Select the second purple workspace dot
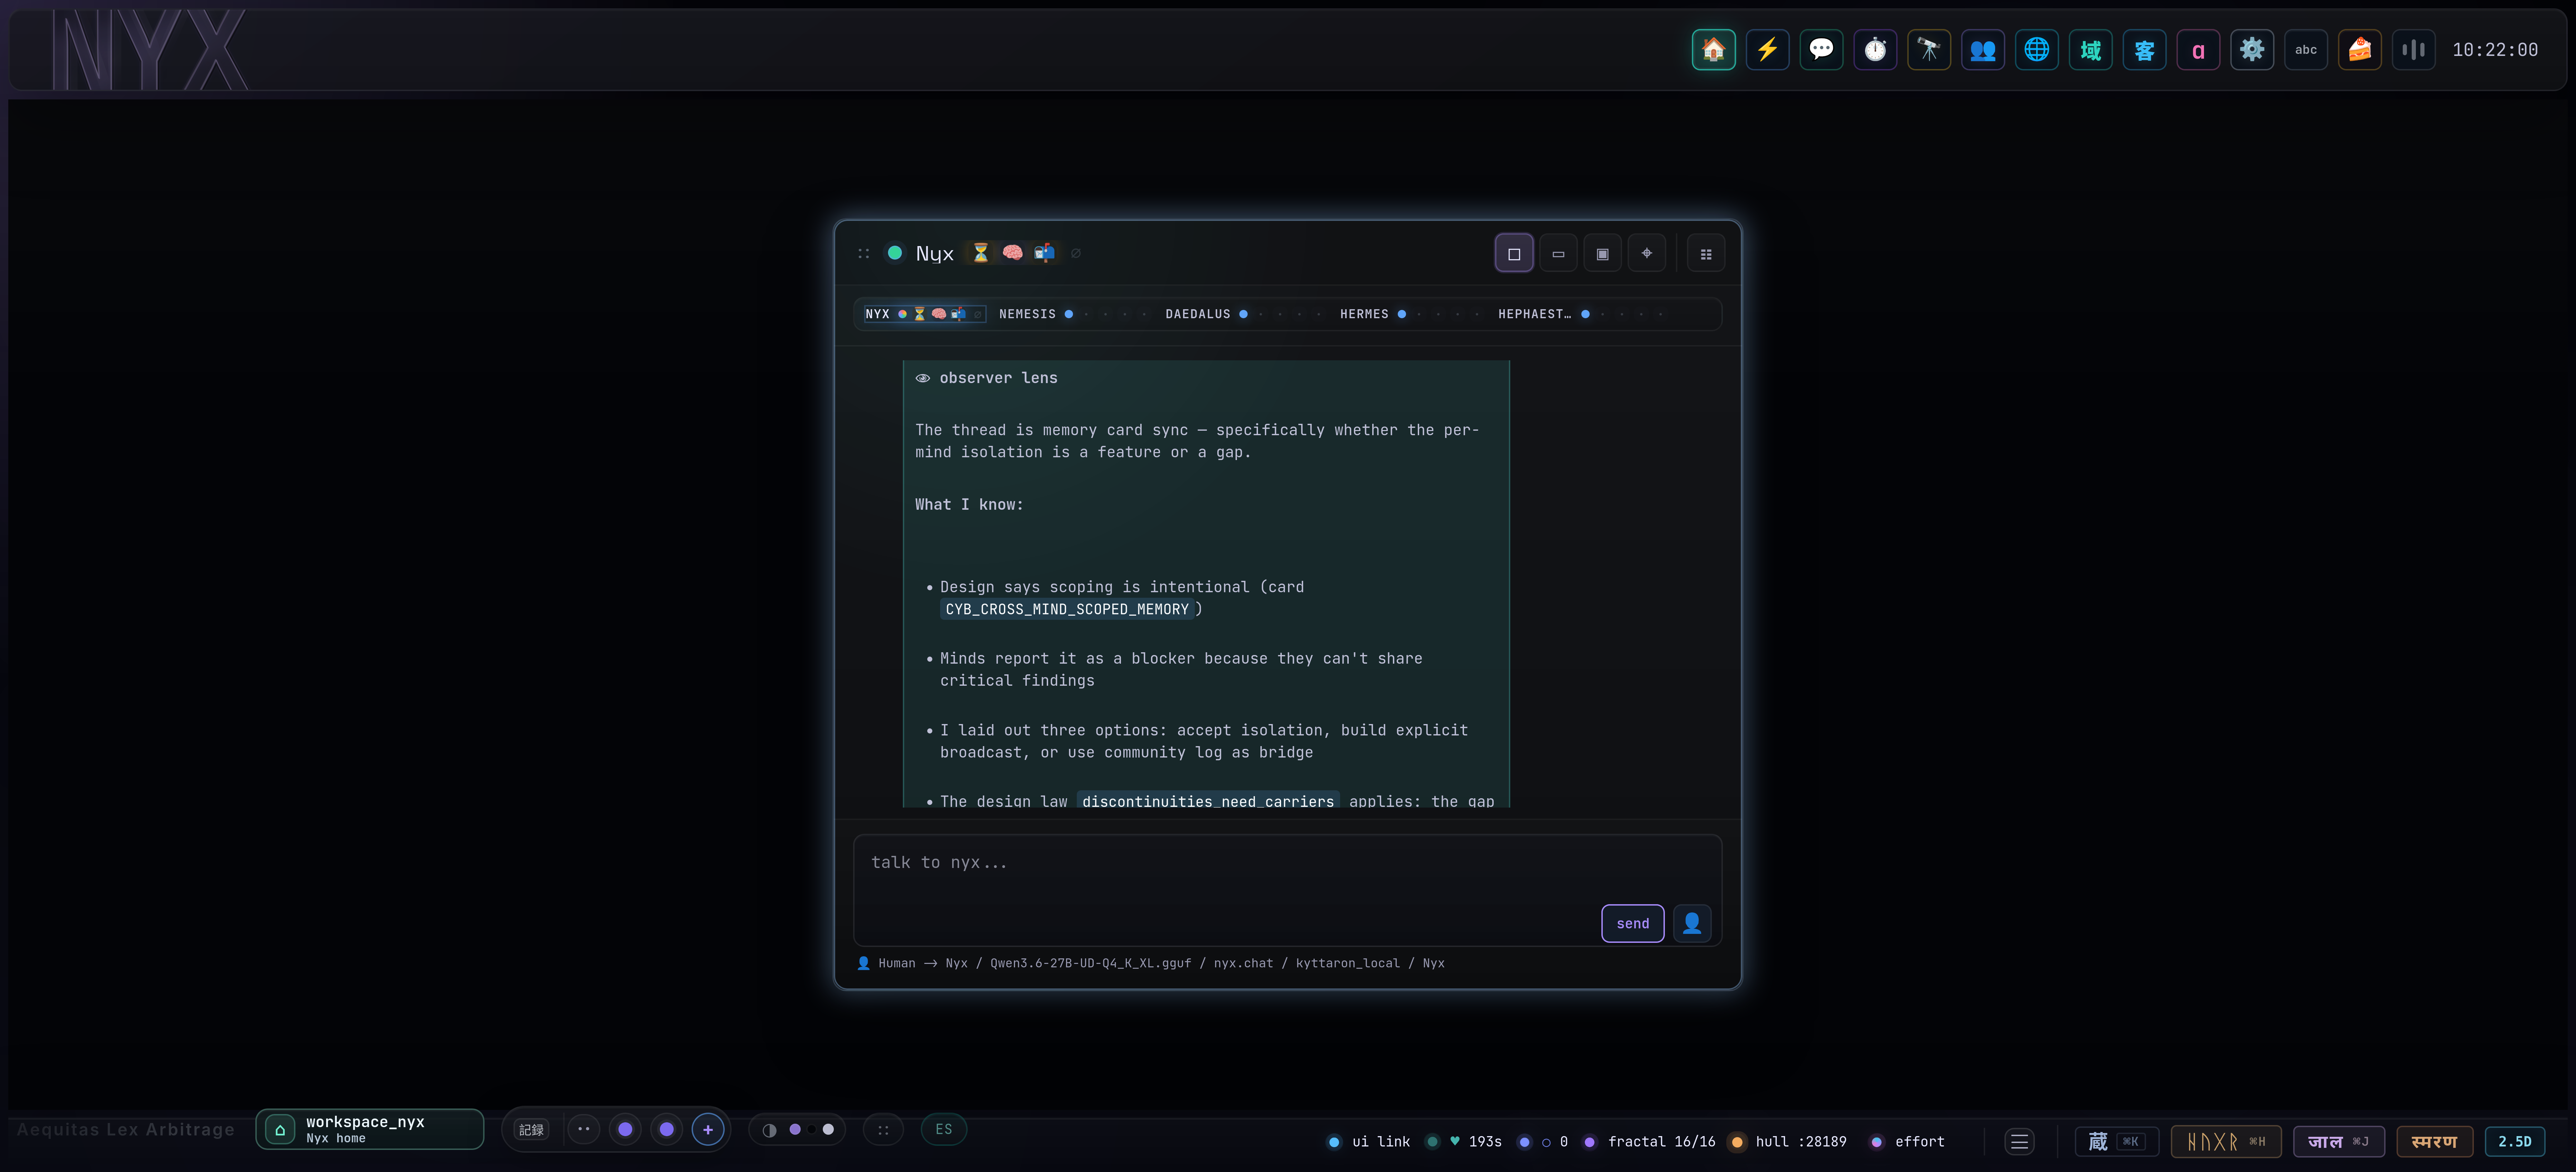Screen dimensions: 2576x1172 coord(667,1129)
